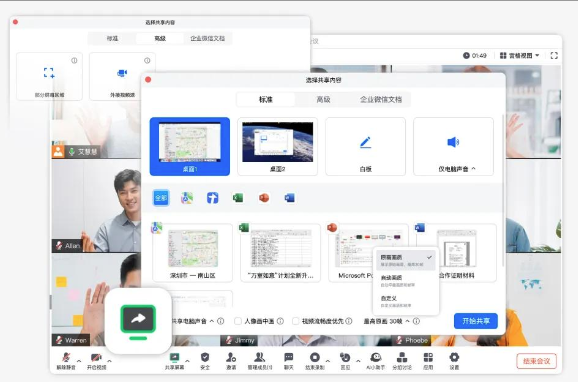Click the fullscreen icon in meeting window
Viewport: 578px width, 382px height.
coord(554,56)
